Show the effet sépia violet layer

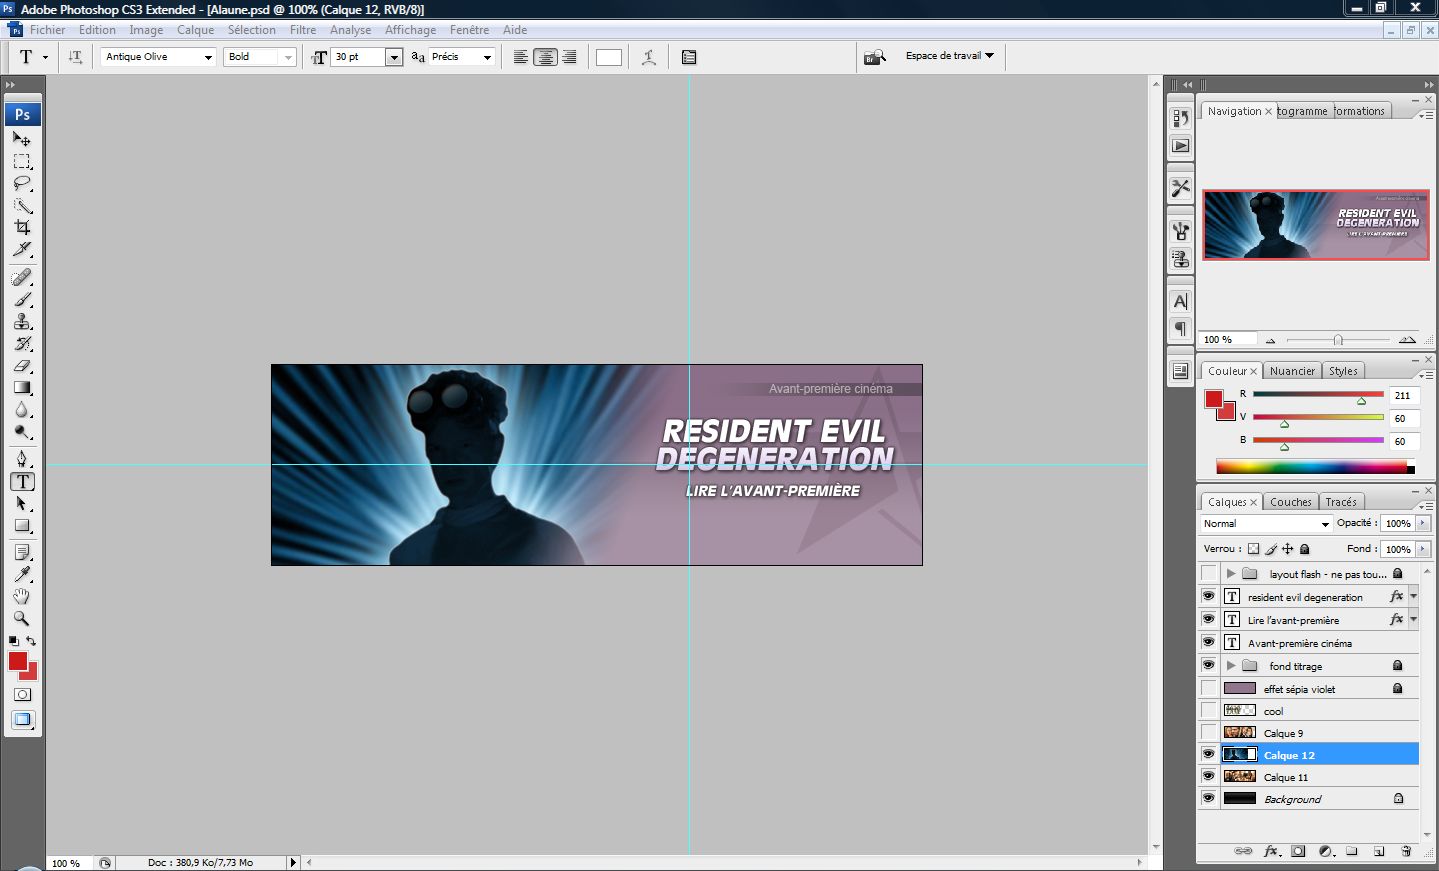1208,688
